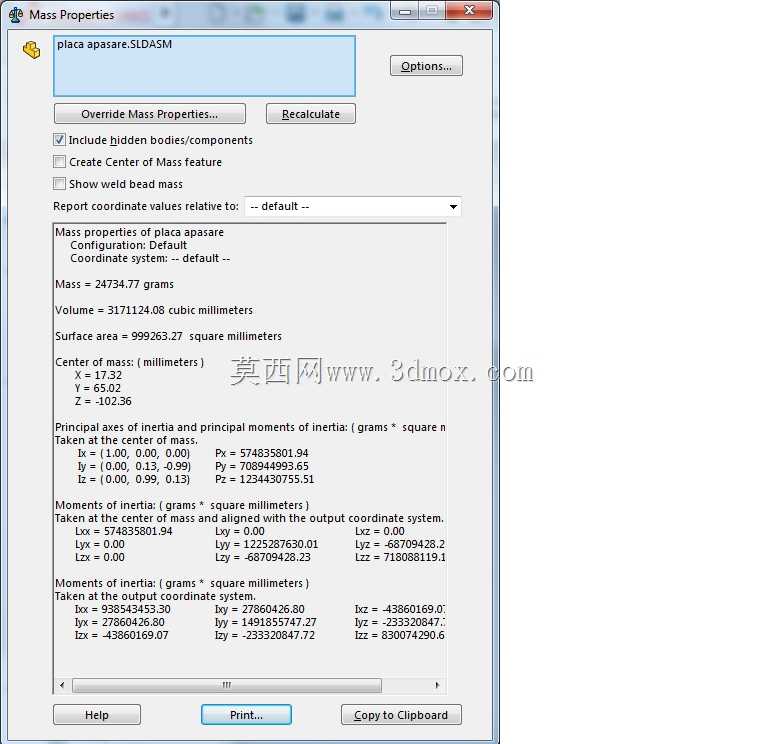764x744 pixels.
Task: Open the coordinate system dropdown
Action: click(453, 207)
